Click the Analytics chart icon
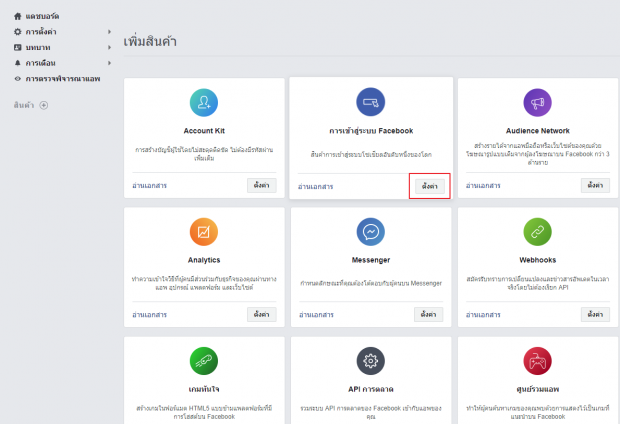The image size is (620, 424). [x=204, y=232]
